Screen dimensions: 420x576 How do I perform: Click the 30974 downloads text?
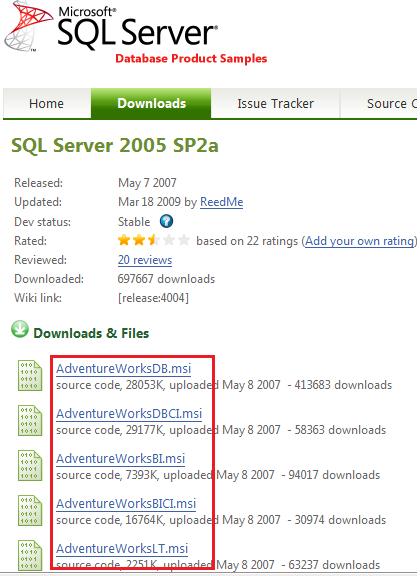pos(340,520)
